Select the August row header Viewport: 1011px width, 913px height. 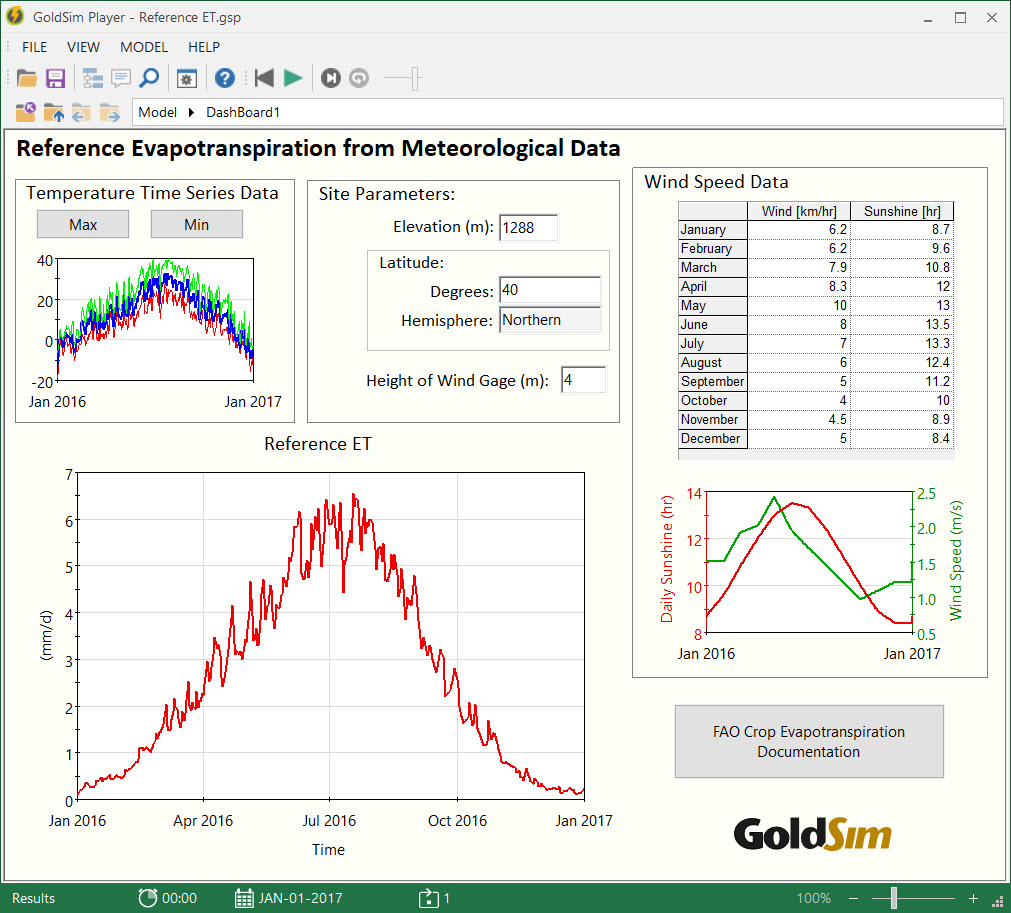[712, 362]
